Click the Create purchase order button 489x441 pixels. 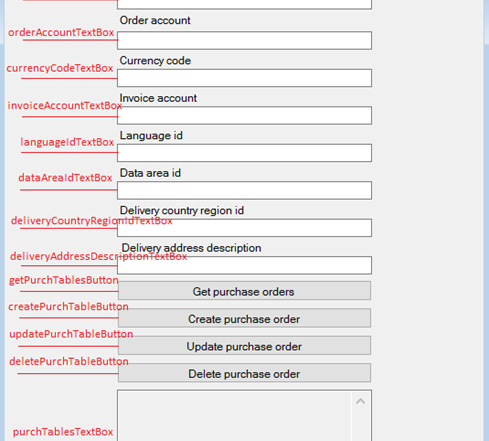pyautogui.click(x=244, y=318)
